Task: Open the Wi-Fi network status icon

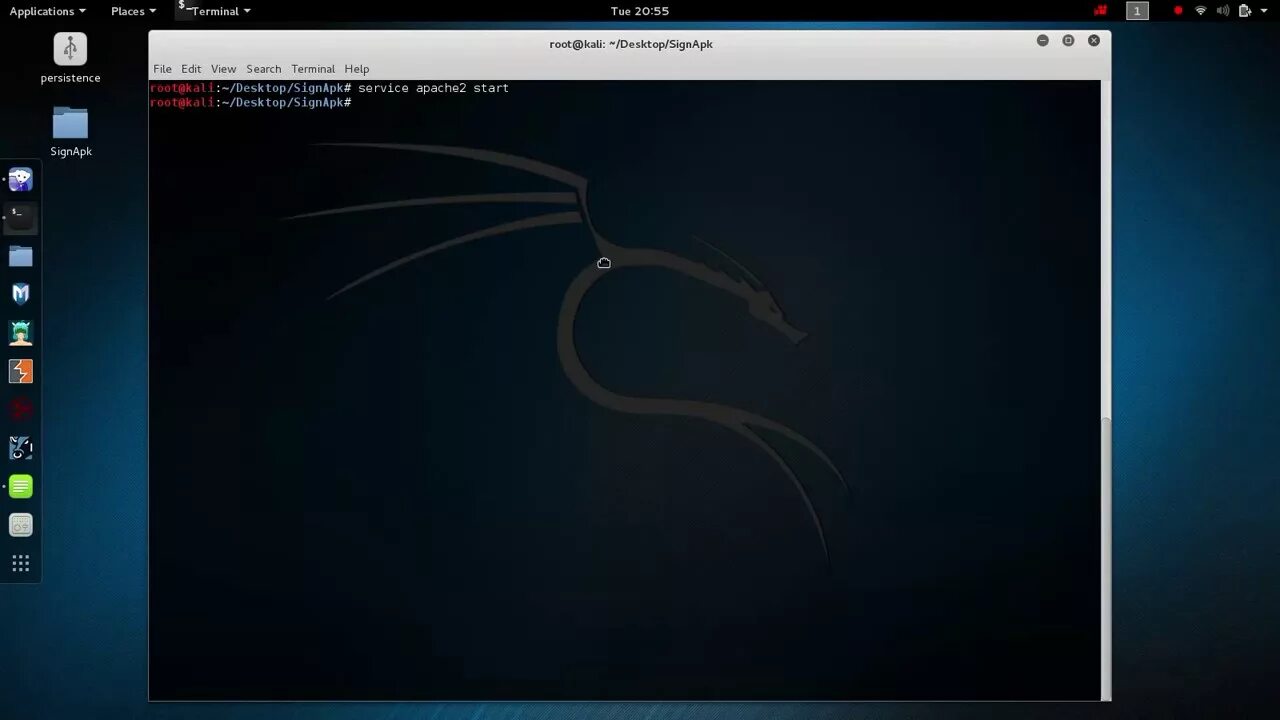Action: [1201, 11]
